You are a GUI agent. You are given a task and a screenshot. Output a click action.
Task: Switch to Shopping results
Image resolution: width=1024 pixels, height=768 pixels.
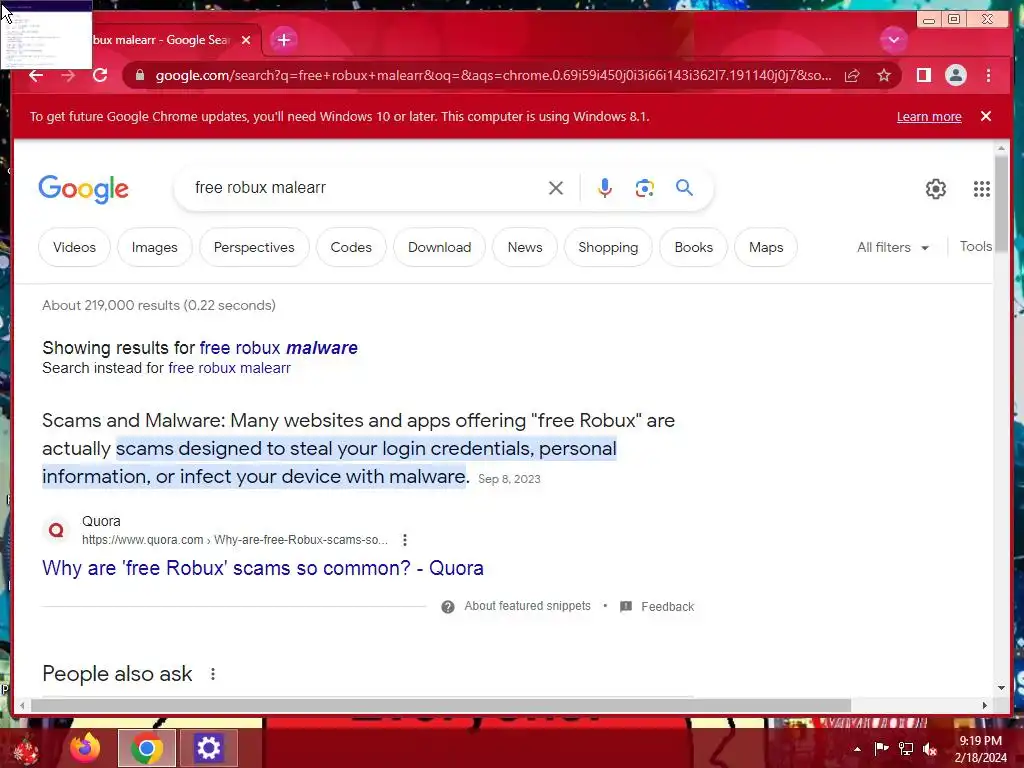tap(608, 248)
